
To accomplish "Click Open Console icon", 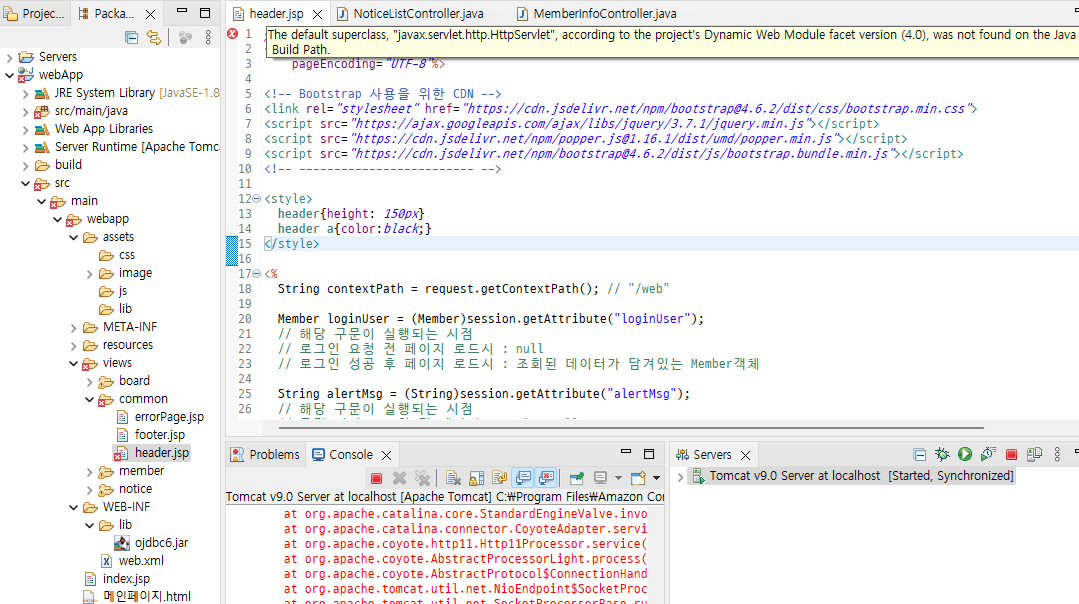I will pos(639,478).
